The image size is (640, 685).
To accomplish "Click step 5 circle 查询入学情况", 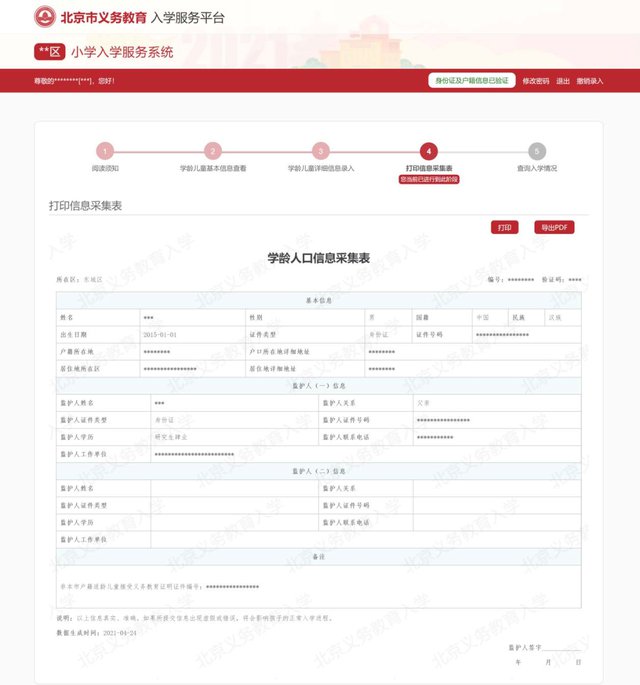I will click(537, 151).
